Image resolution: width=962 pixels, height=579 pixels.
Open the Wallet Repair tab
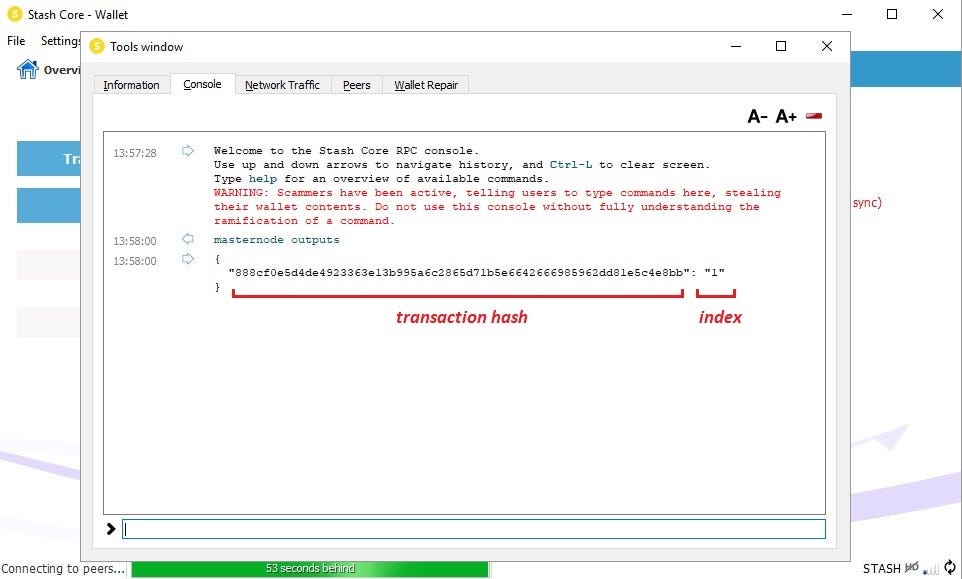pyautogui.click(x=426, y=85)
